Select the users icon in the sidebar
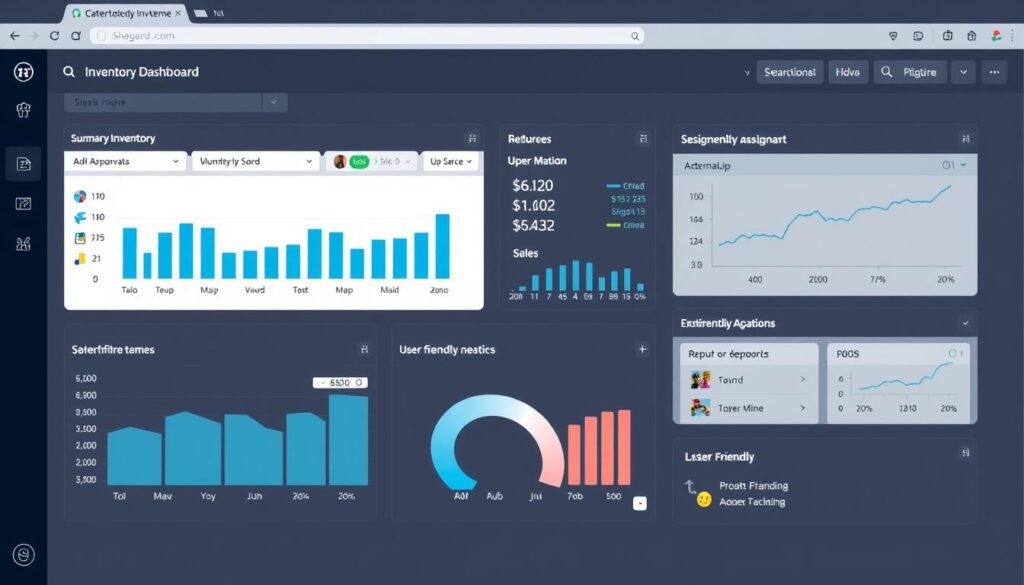The height and width of the screenshot is (585, 1024). [x=23, y=242]
